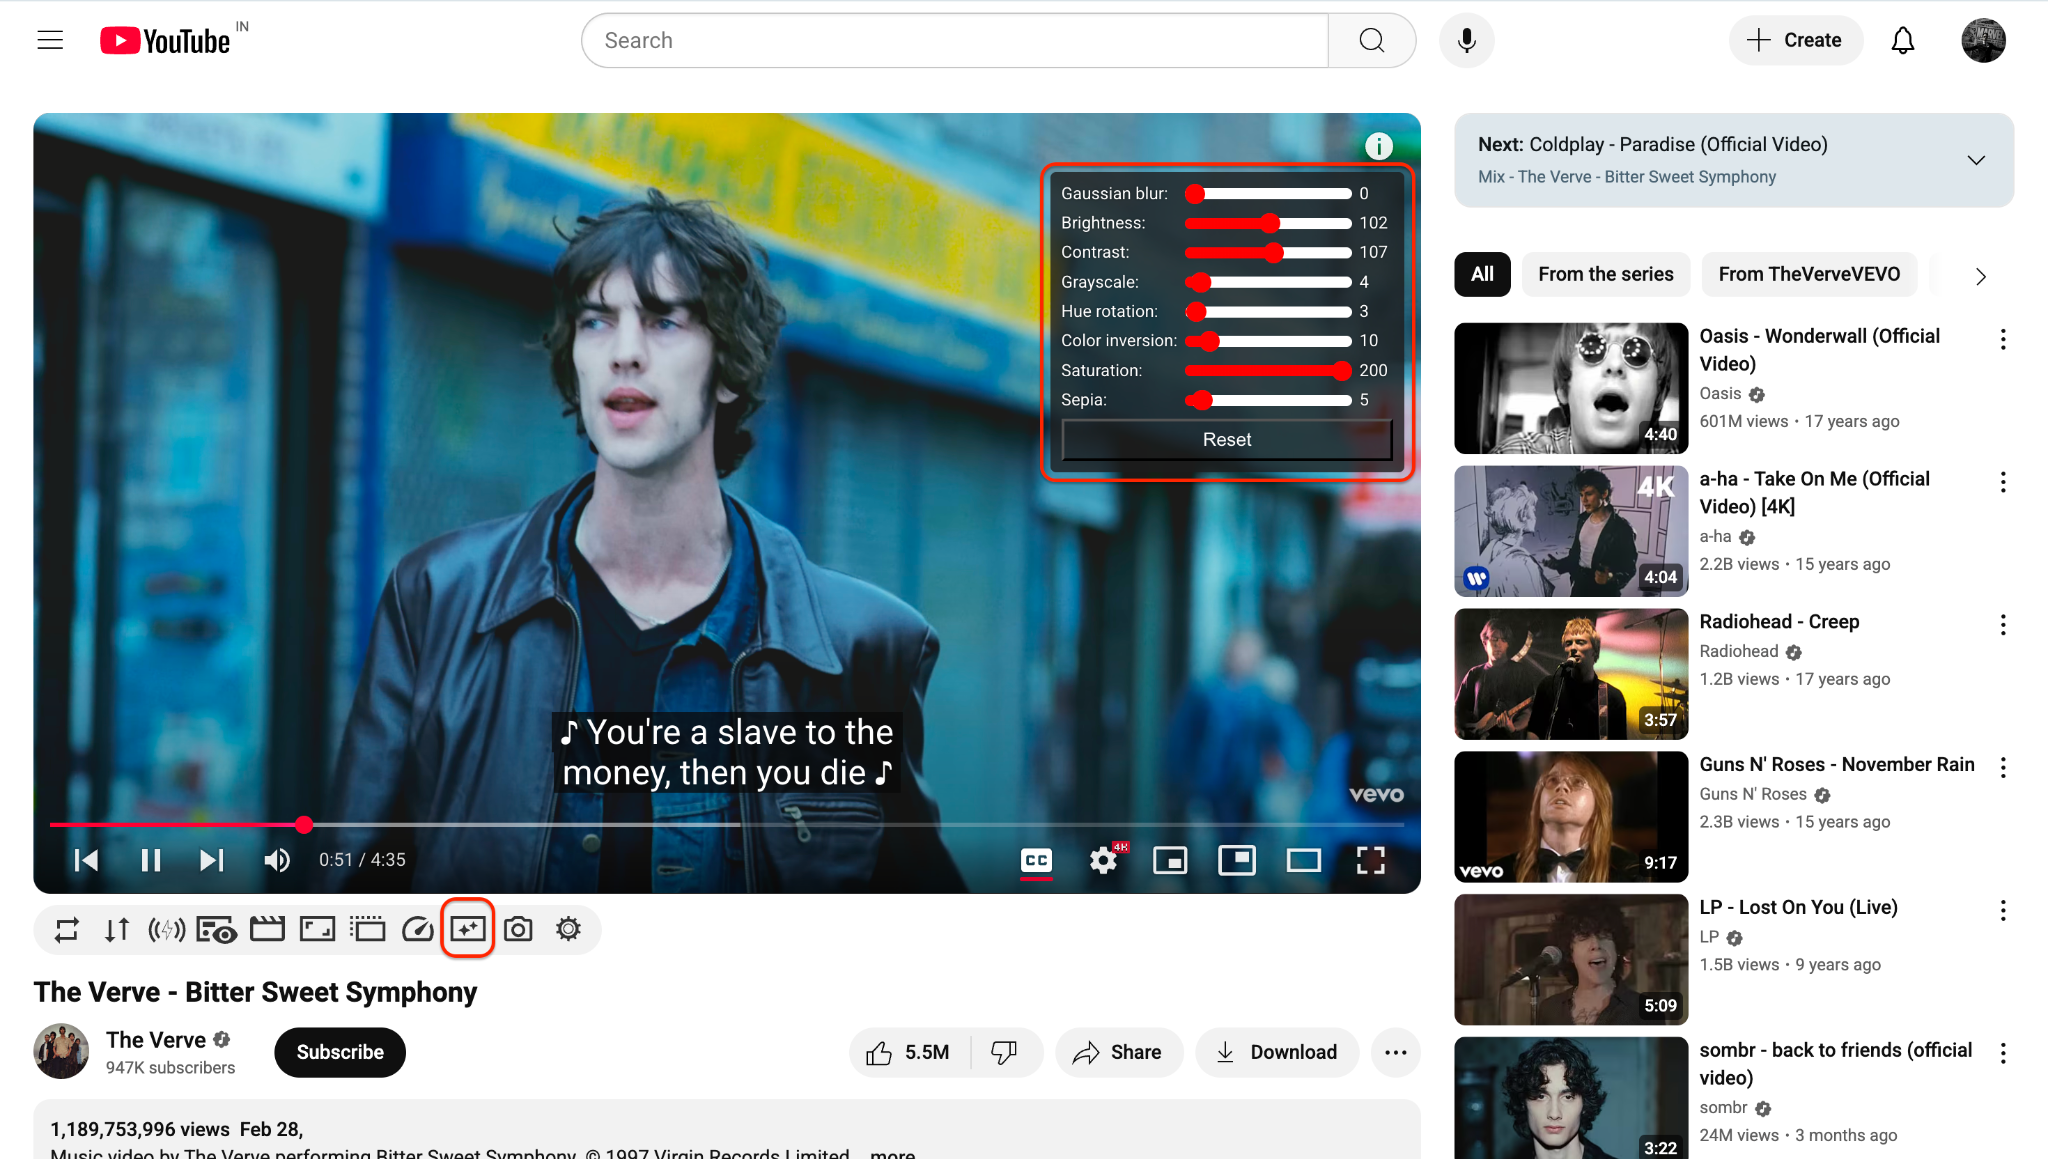Open extension options gear below player
The image size is (2048, 1159).
click(x=568, y=930)
